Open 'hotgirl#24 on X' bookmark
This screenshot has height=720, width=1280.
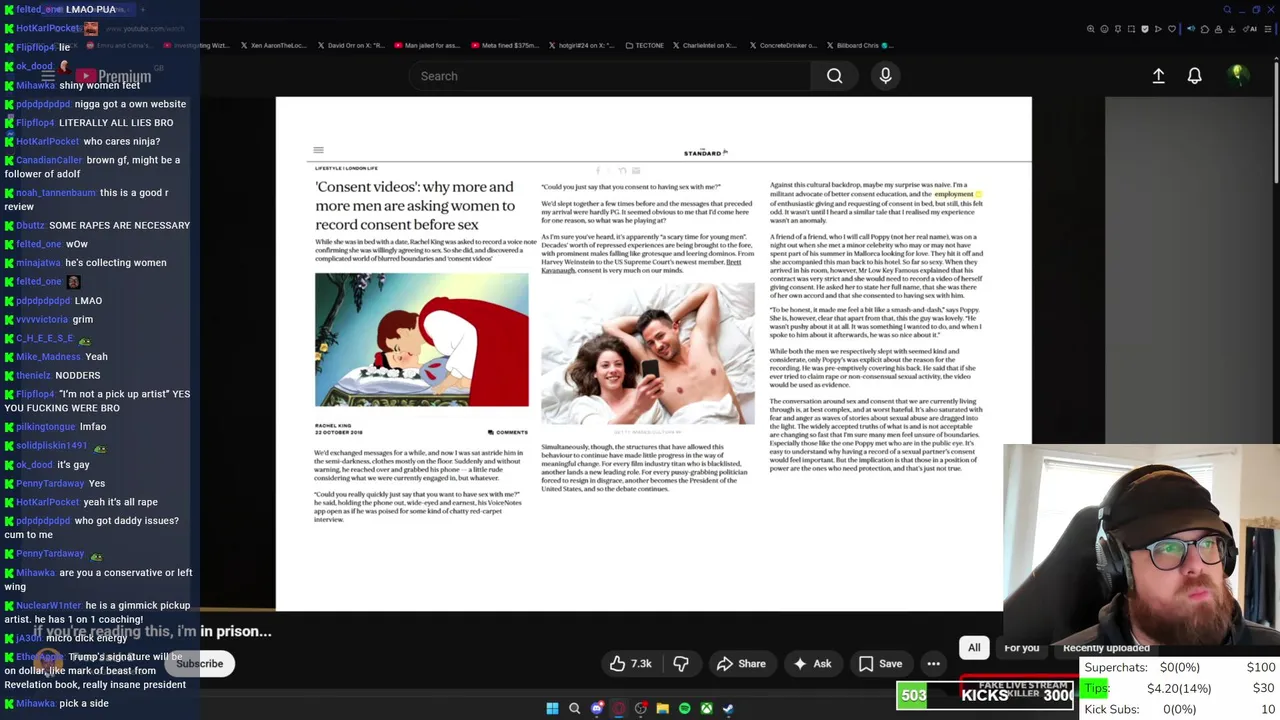click(x=582, y=45)
